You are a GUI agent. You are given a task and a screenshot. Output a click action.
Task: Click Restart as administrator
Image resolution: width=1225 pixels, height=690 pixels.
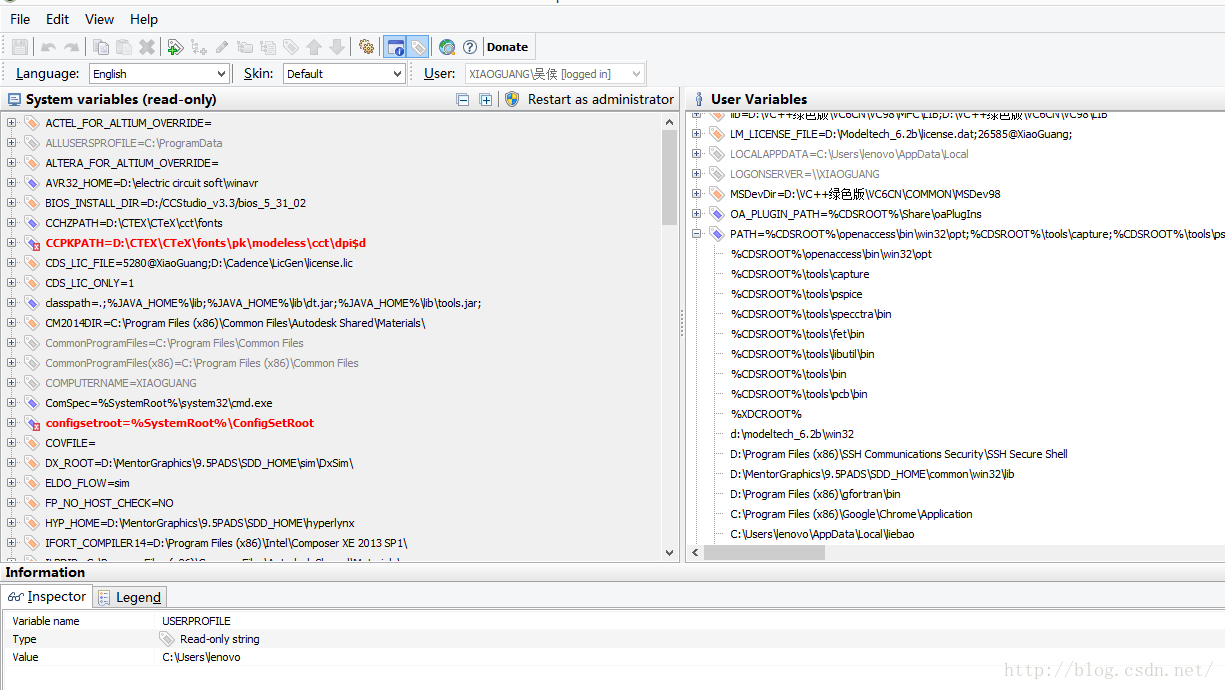tap(601, 99)
